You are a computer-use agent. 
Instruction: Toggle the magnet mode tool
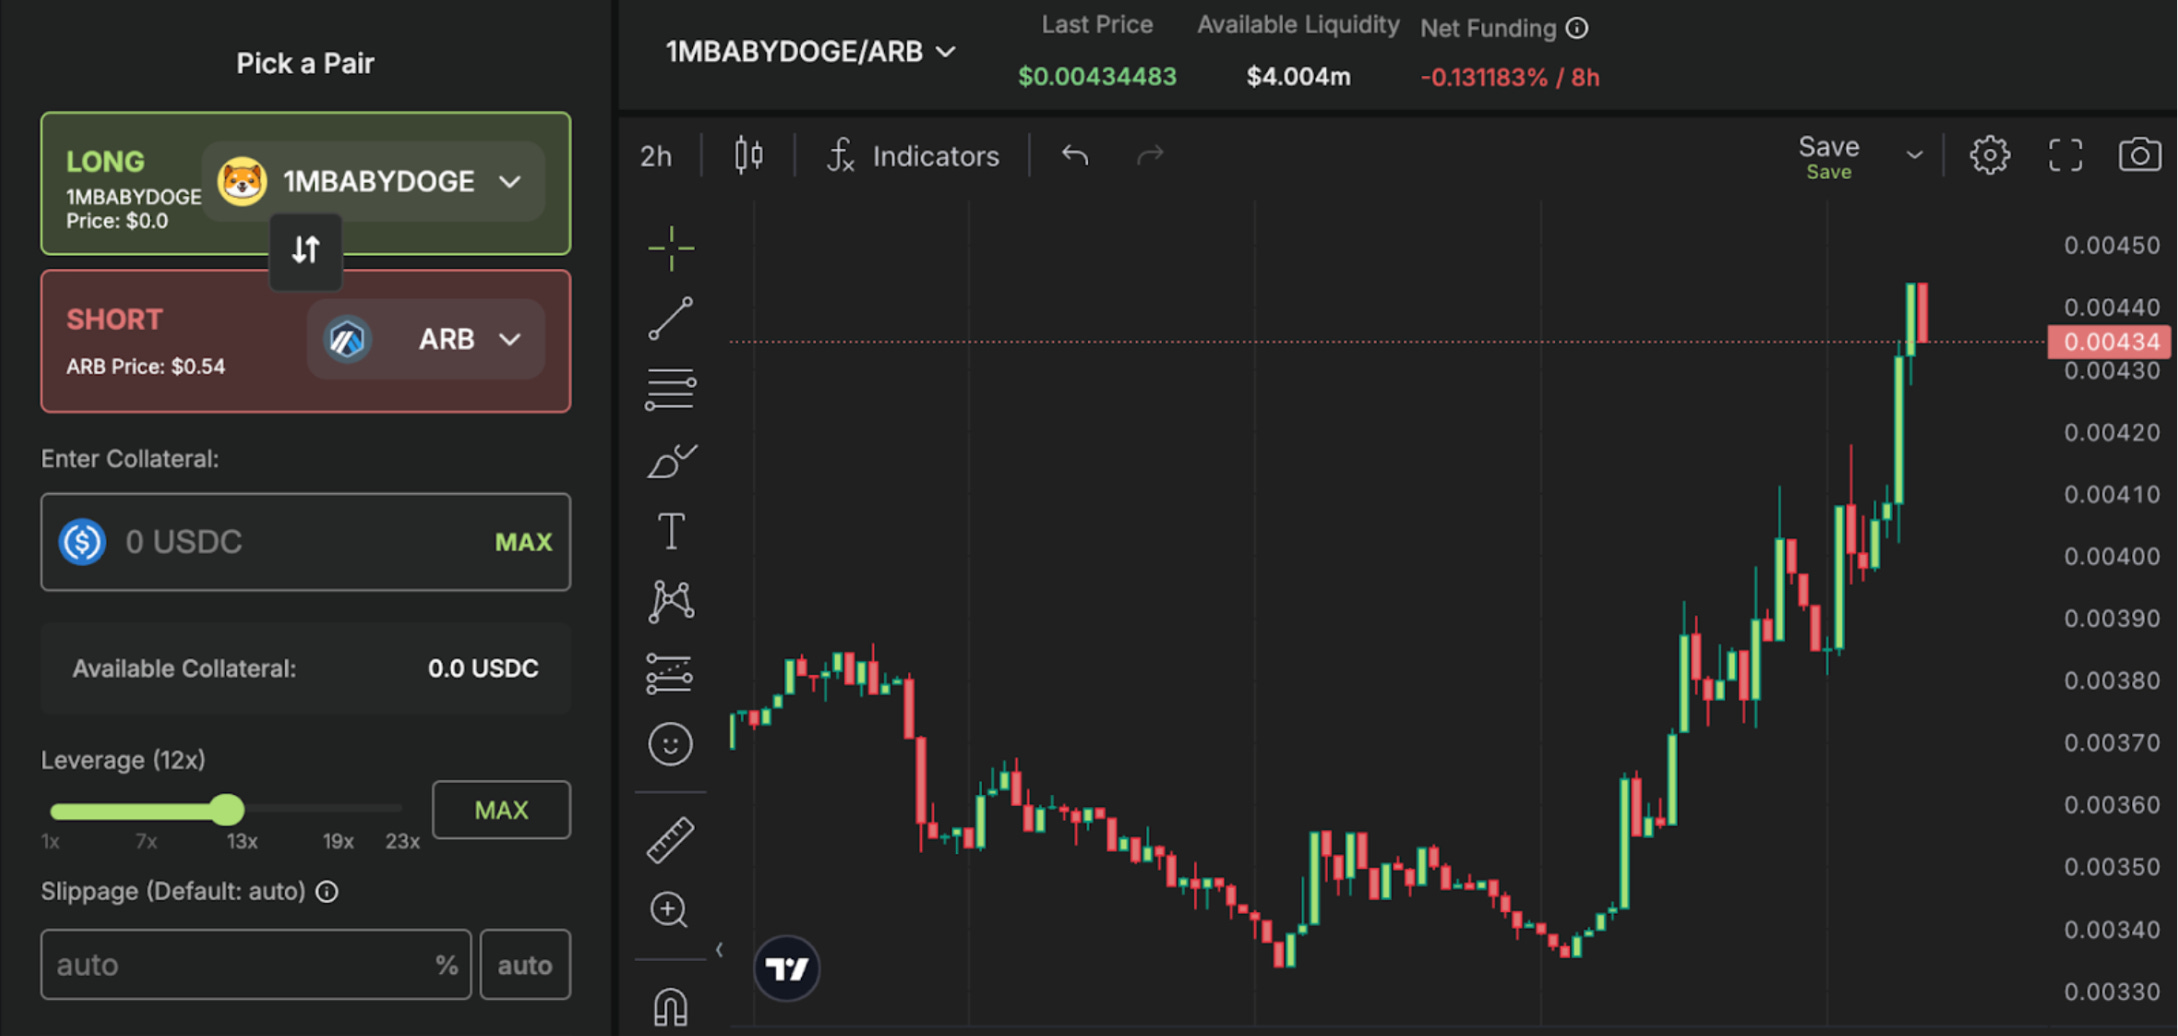[670, 1007]
